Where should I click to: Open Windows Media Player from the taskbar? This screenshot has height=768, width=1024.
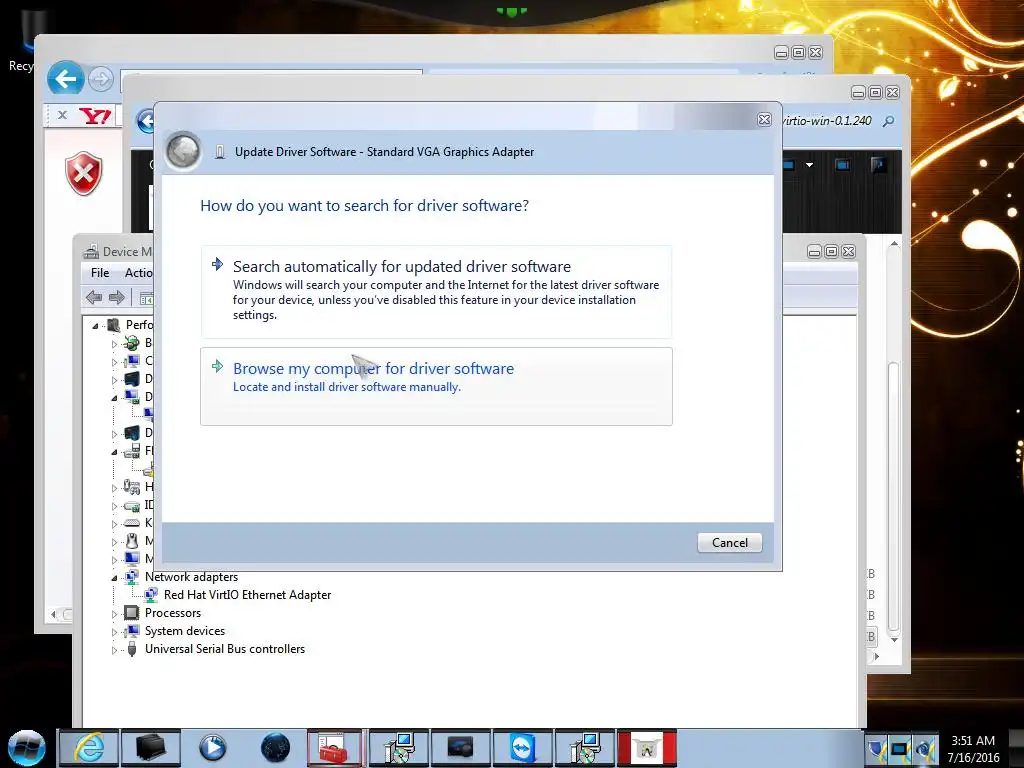[x=212, y=748]
